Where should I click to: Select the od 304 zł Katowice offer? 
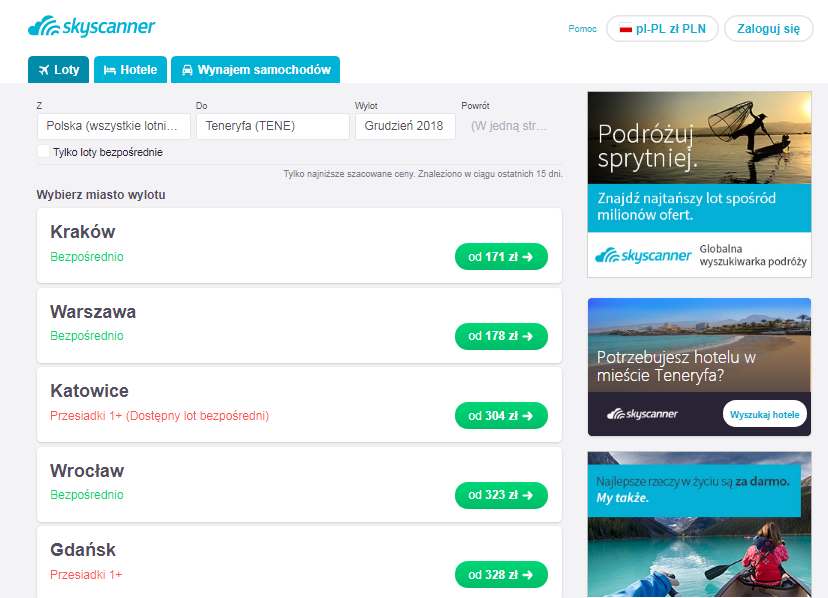point(501,416)
